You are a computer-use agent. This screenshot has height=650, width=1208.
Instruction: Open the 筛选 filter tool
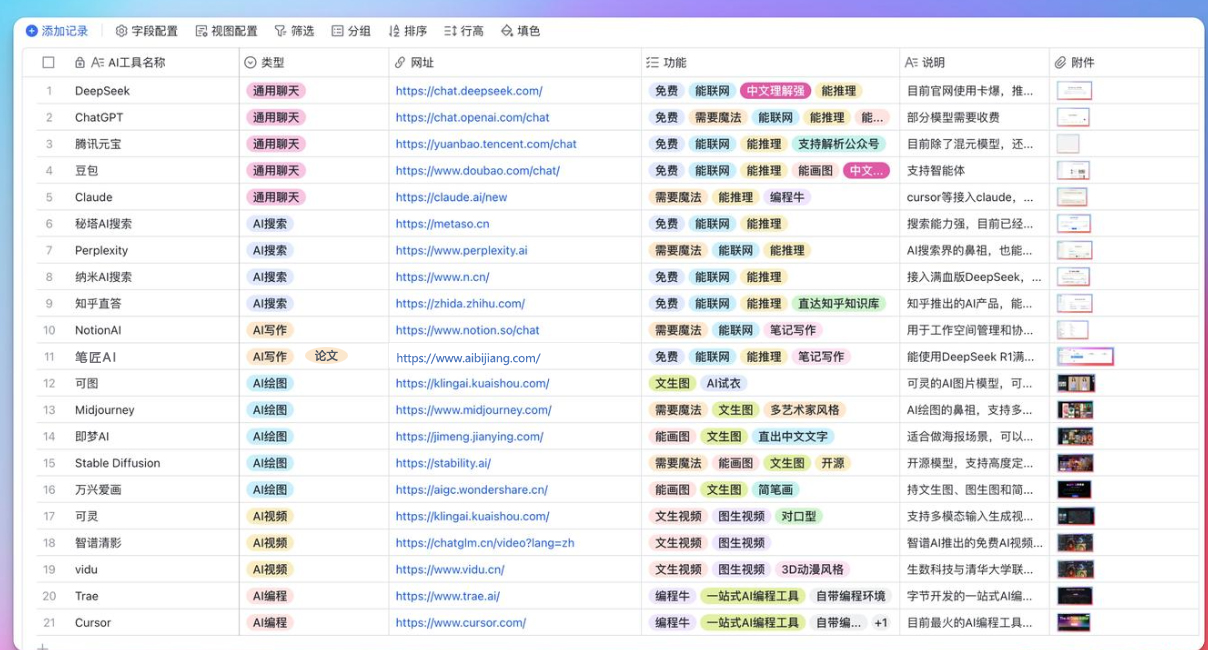(x=294, y=31)
